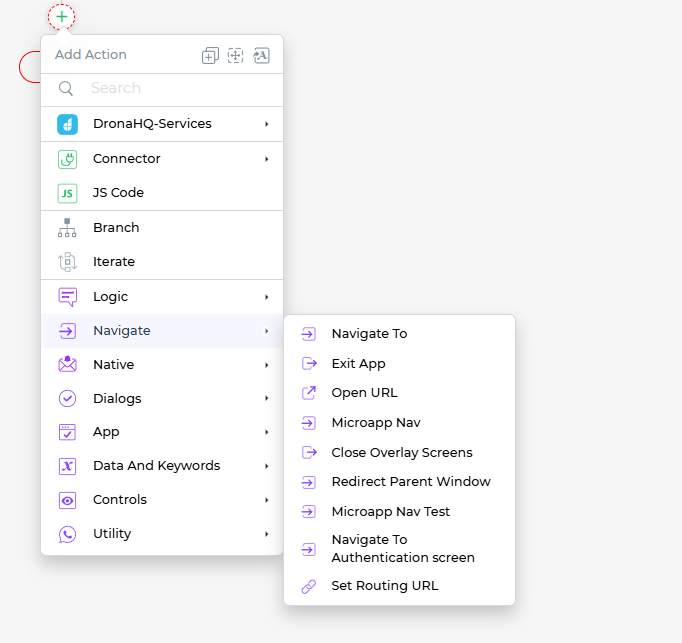682x643 pixels.
Task: Open the Utility category
Action: coord(162,534)
